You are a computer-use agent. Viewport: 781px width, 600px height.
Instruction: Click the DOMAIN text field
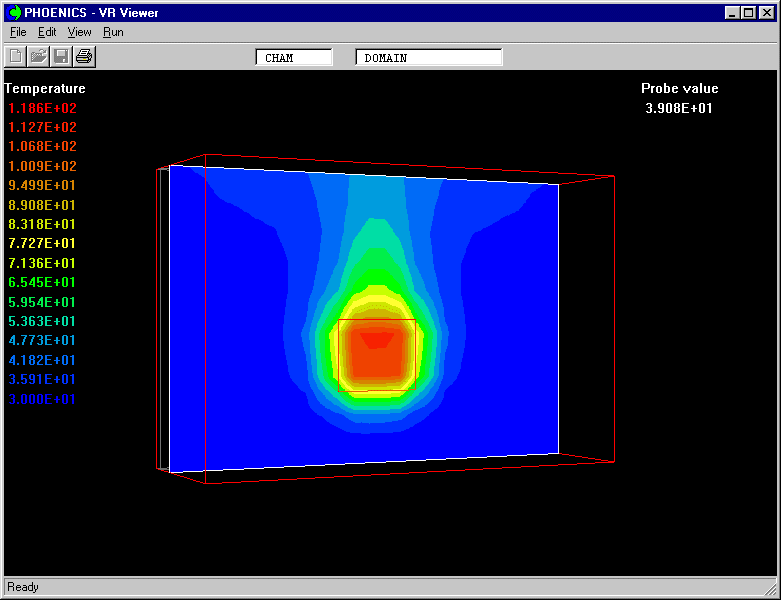(428, 58)
